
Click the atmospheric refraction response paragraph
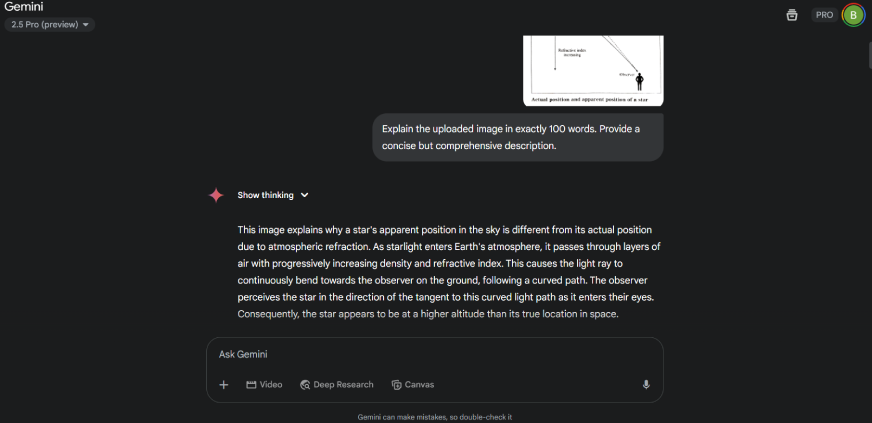pos(448,271)
